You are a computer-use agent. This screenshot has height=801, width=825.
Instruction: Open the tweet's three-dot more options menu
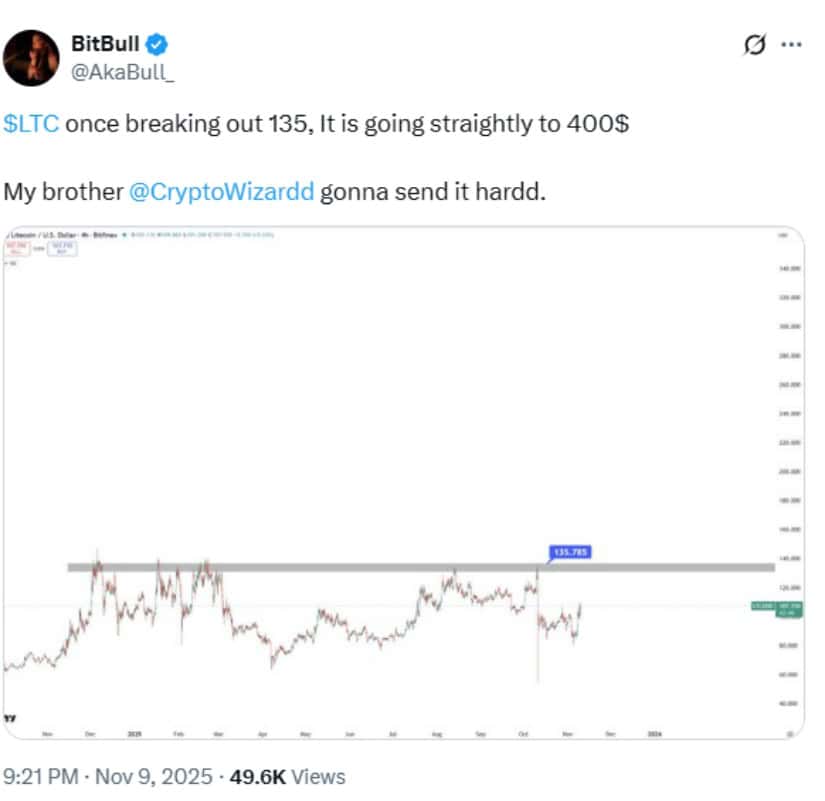point(793,44)
